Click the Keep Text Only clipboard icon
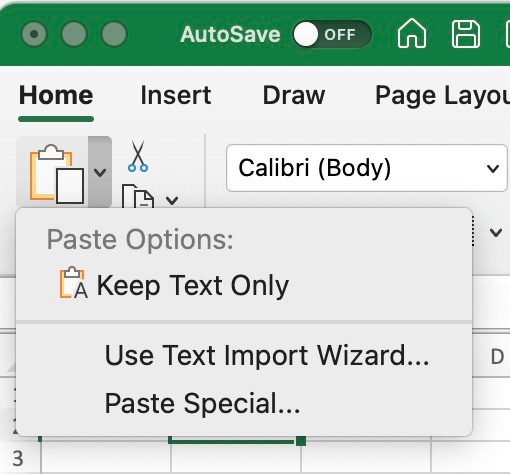This screenshot has width=510, height=474. (x=74, y=283)
